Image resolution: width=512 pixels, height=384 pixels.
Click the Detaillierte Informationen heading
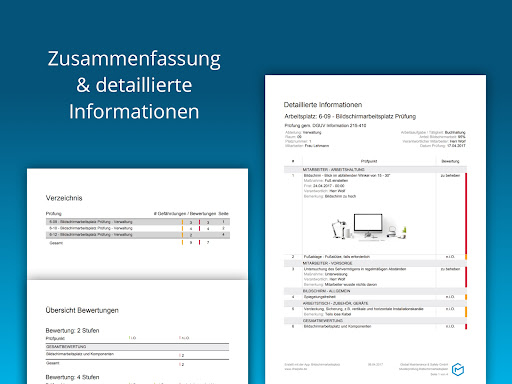pyautogui.click(x=323, y=105)
